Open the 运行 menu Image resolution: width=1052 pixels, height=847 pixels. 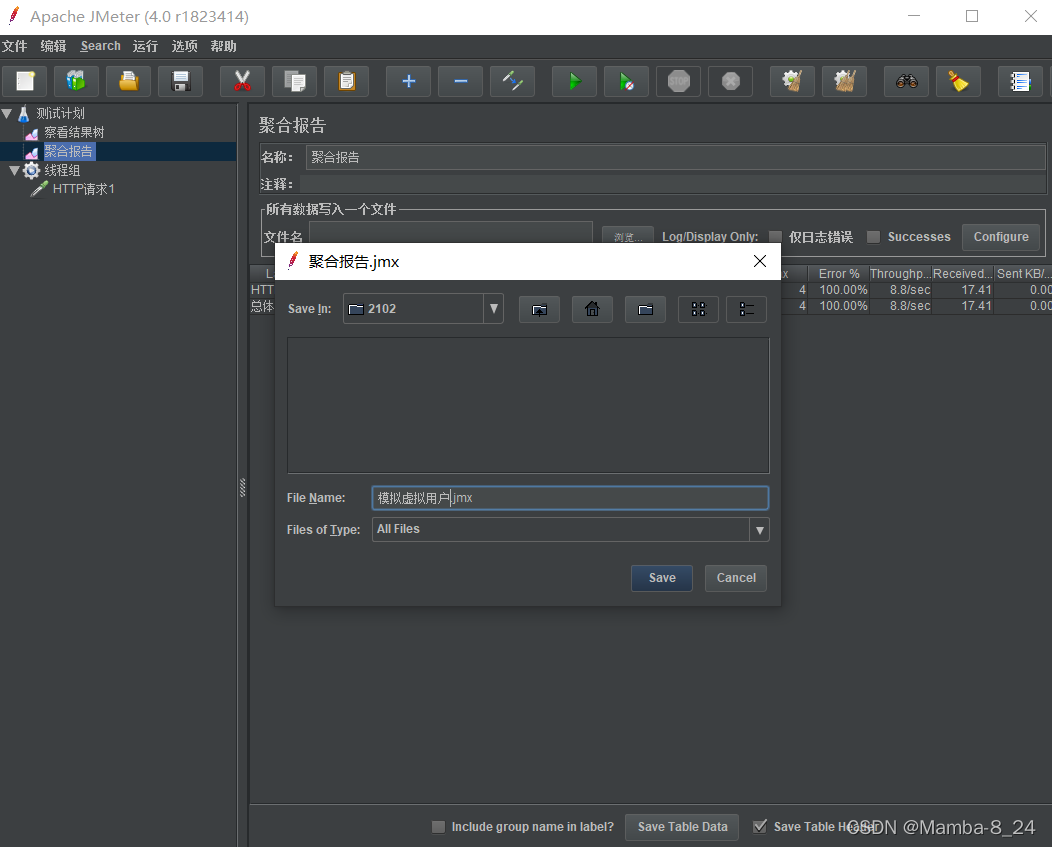145,46
